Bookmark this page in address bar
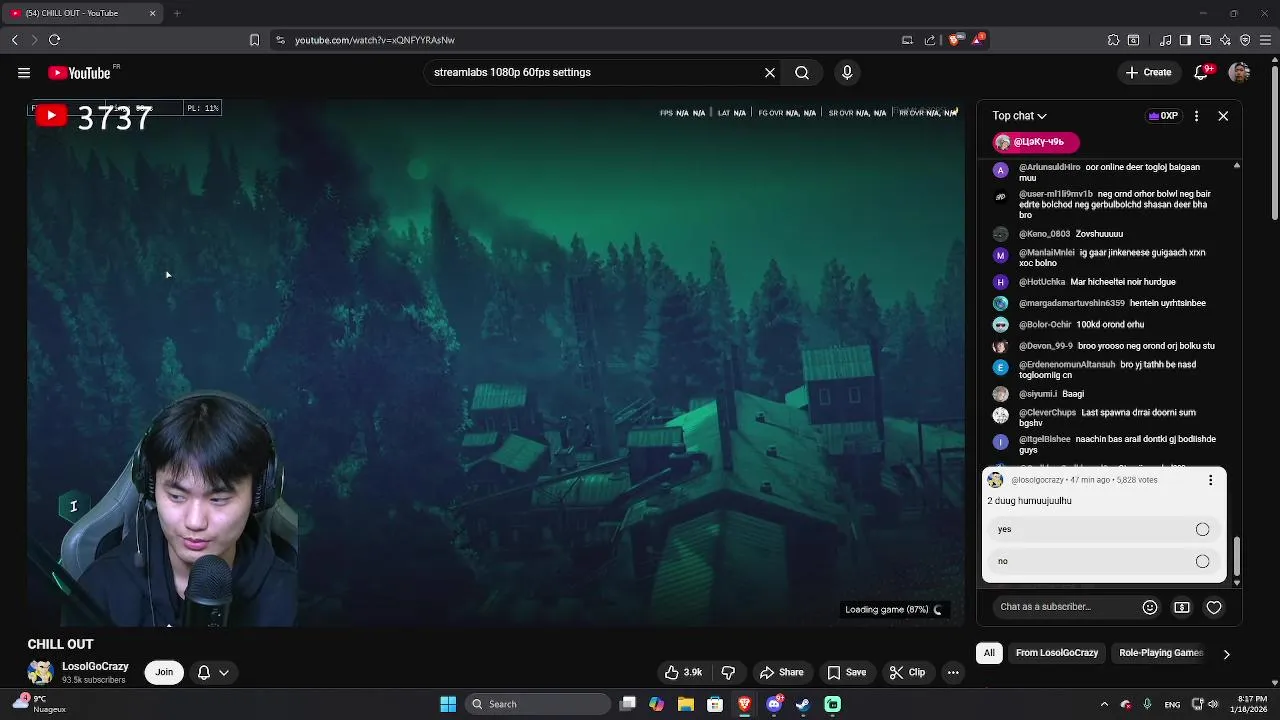 [x=254, y=40]
